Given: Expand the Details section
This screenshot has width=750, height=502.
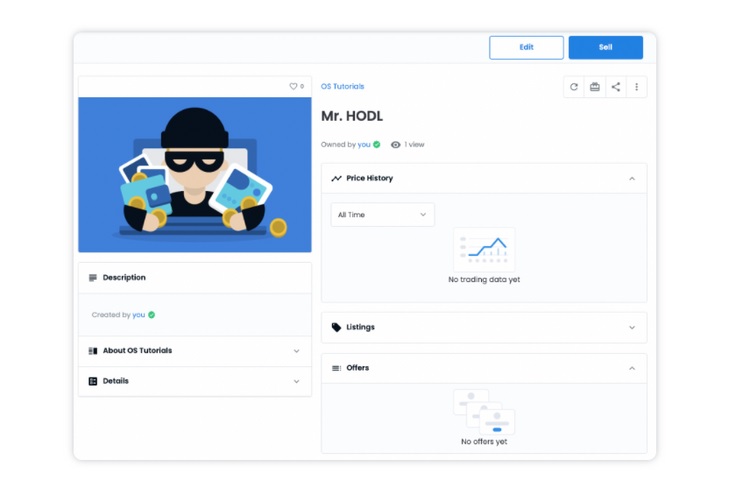Looking at the screenshot, I should click(x=296, y=381).
